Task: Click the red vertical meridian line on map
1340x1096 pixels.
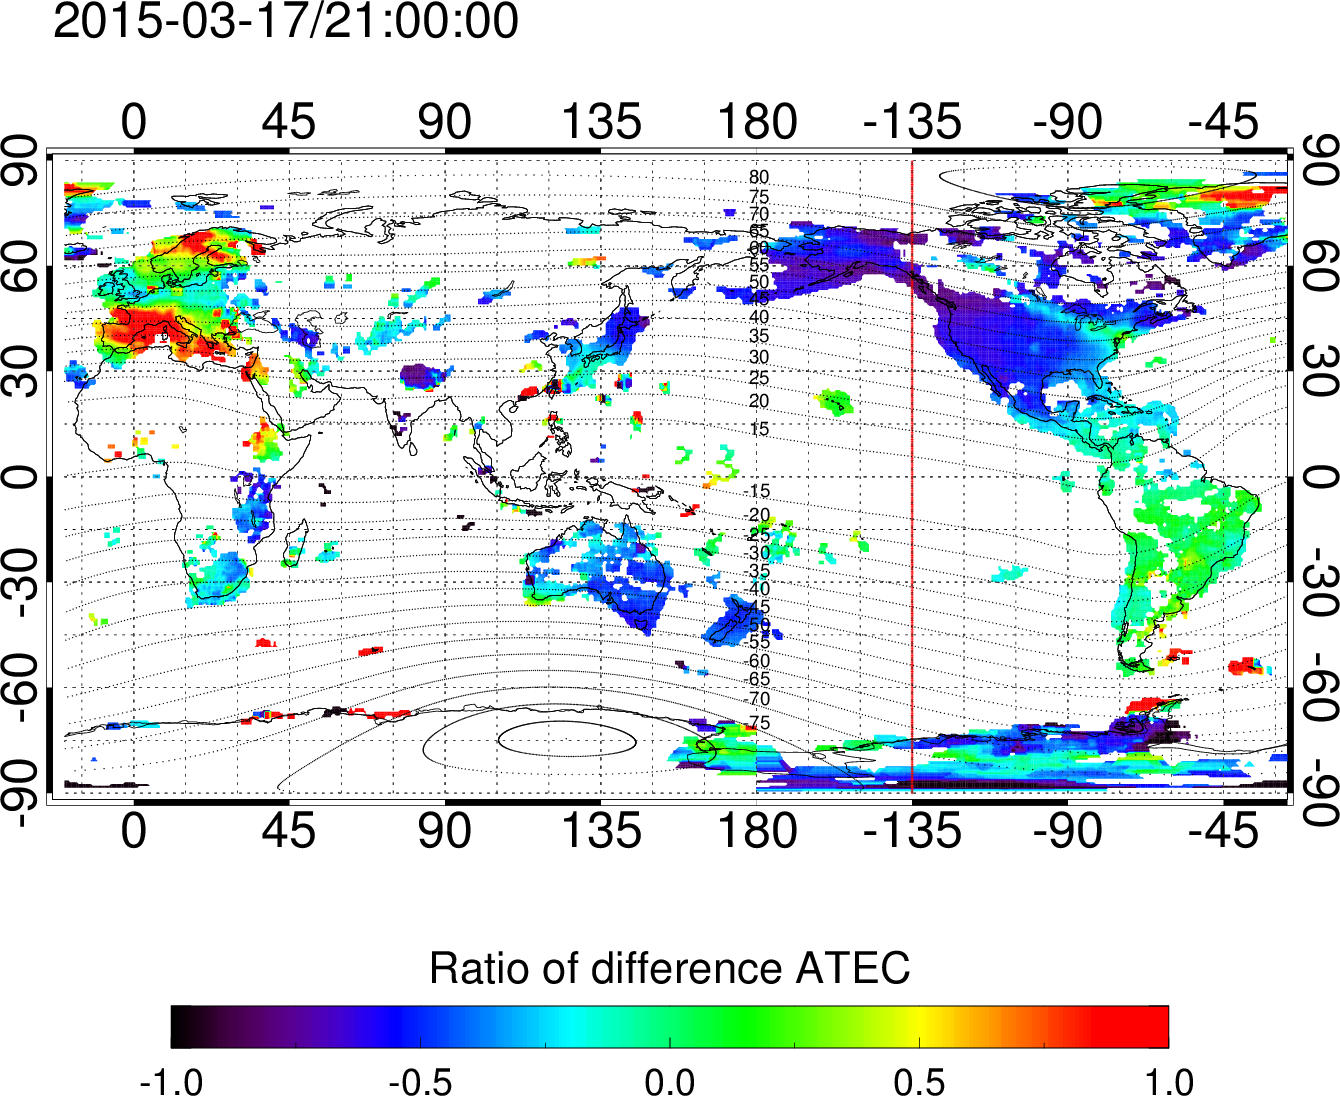Action: (912, 475)
